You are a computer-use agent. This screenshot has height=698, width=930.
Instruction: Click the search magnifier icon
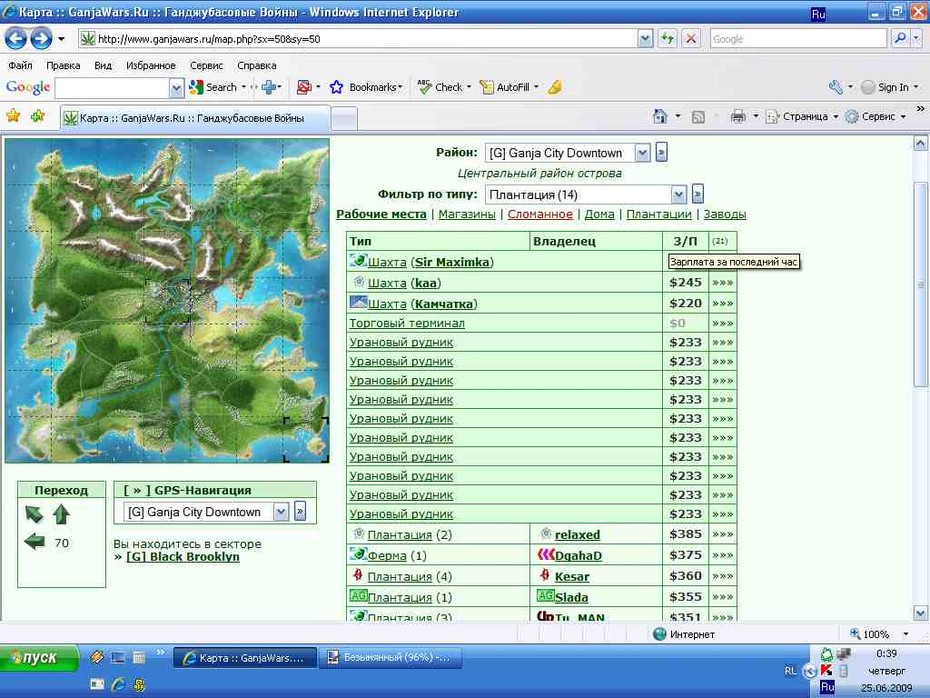900,39
